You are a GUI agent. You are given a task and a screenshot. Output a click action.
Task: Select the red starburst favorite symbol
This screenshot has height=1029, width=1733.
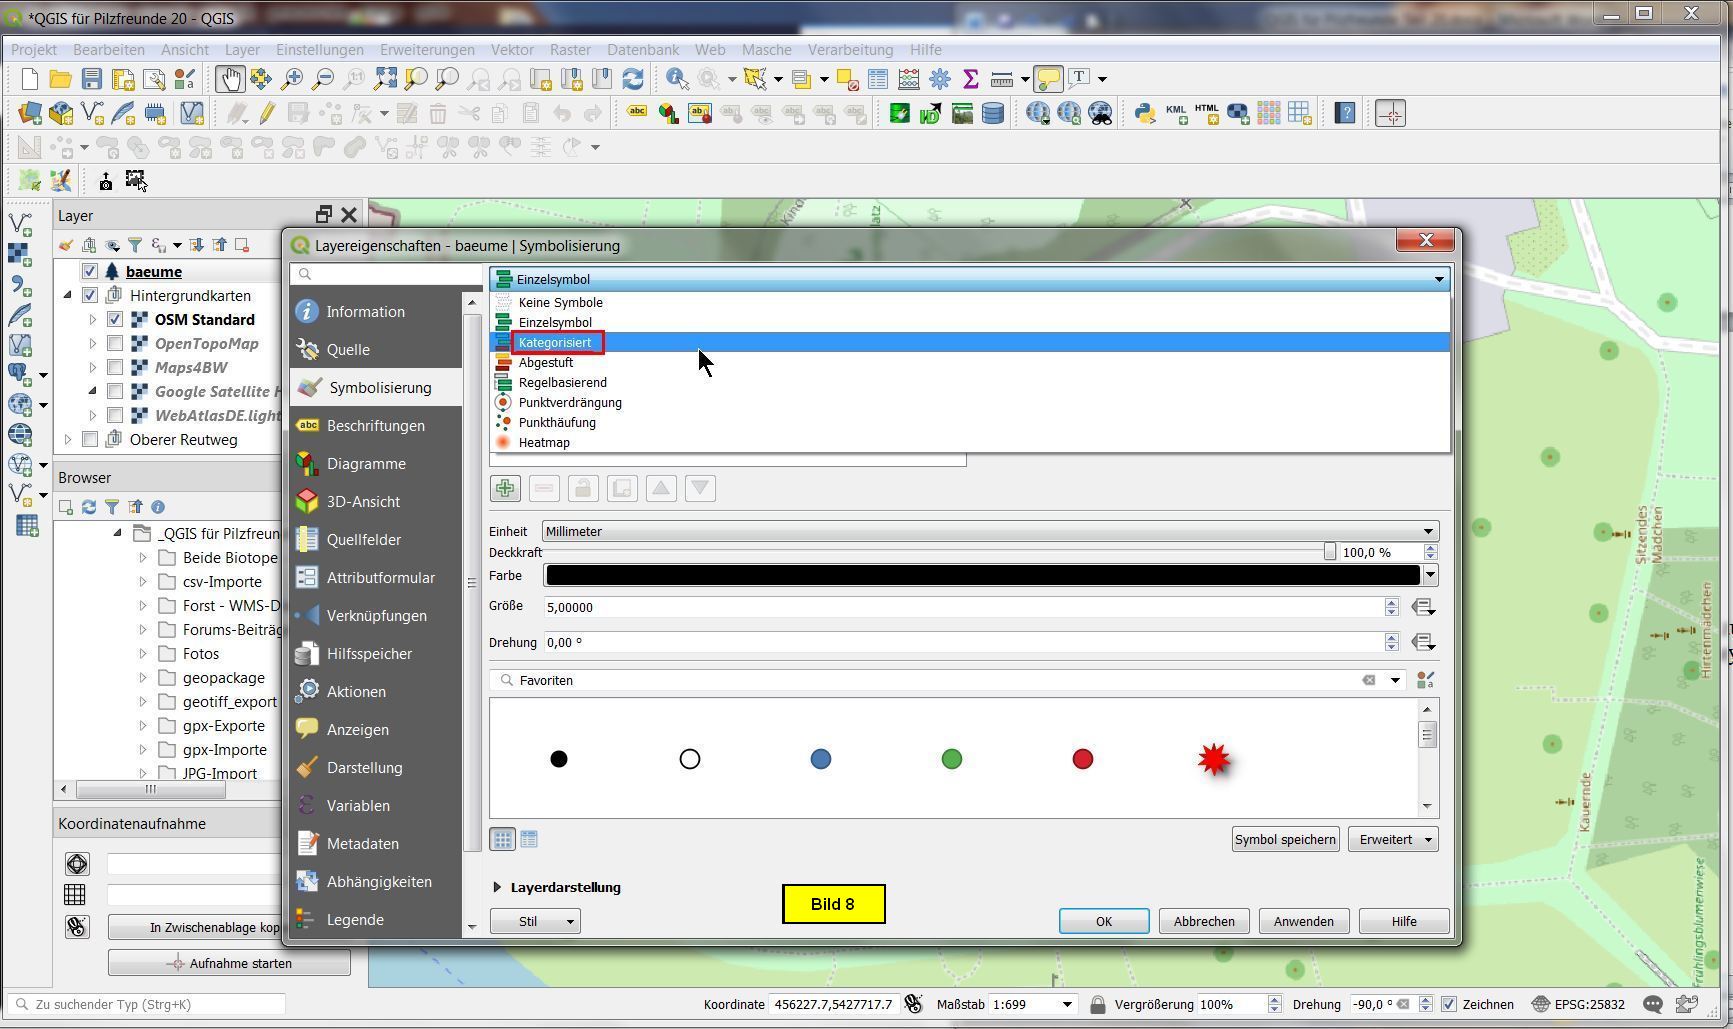[1213, 760]
